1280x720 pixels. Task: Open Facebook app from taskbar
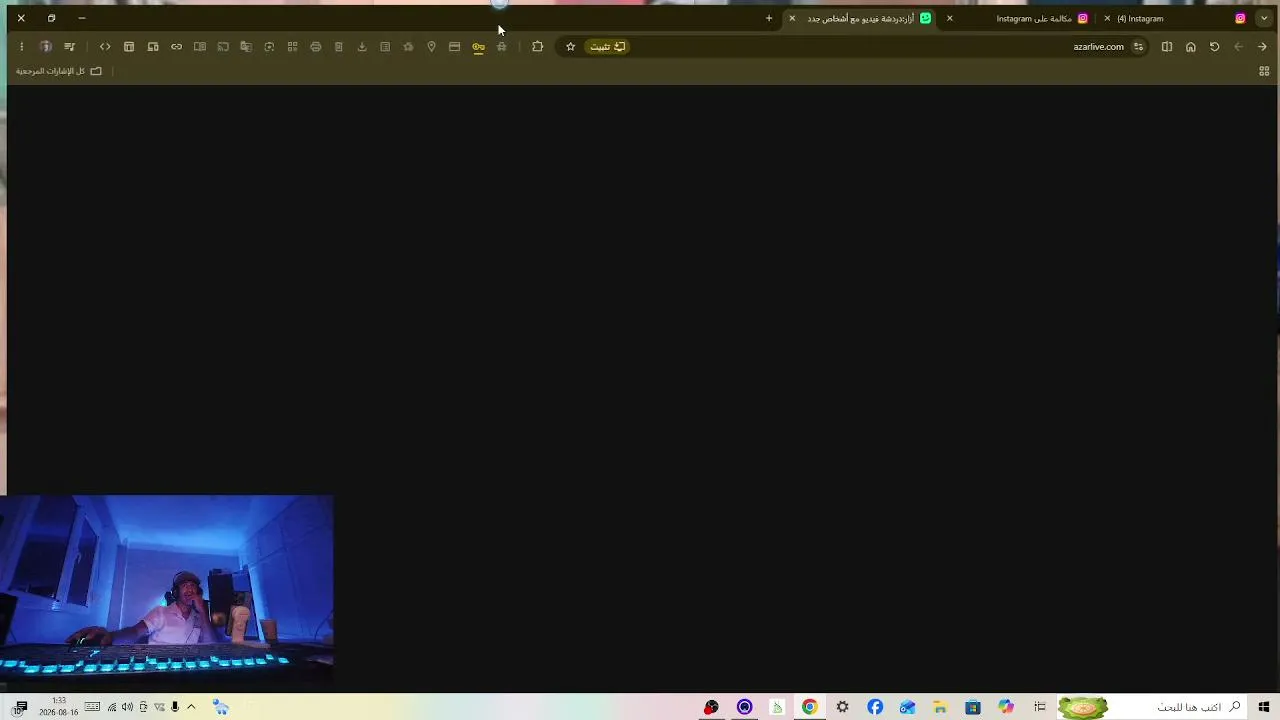click(x=875, y=707)
